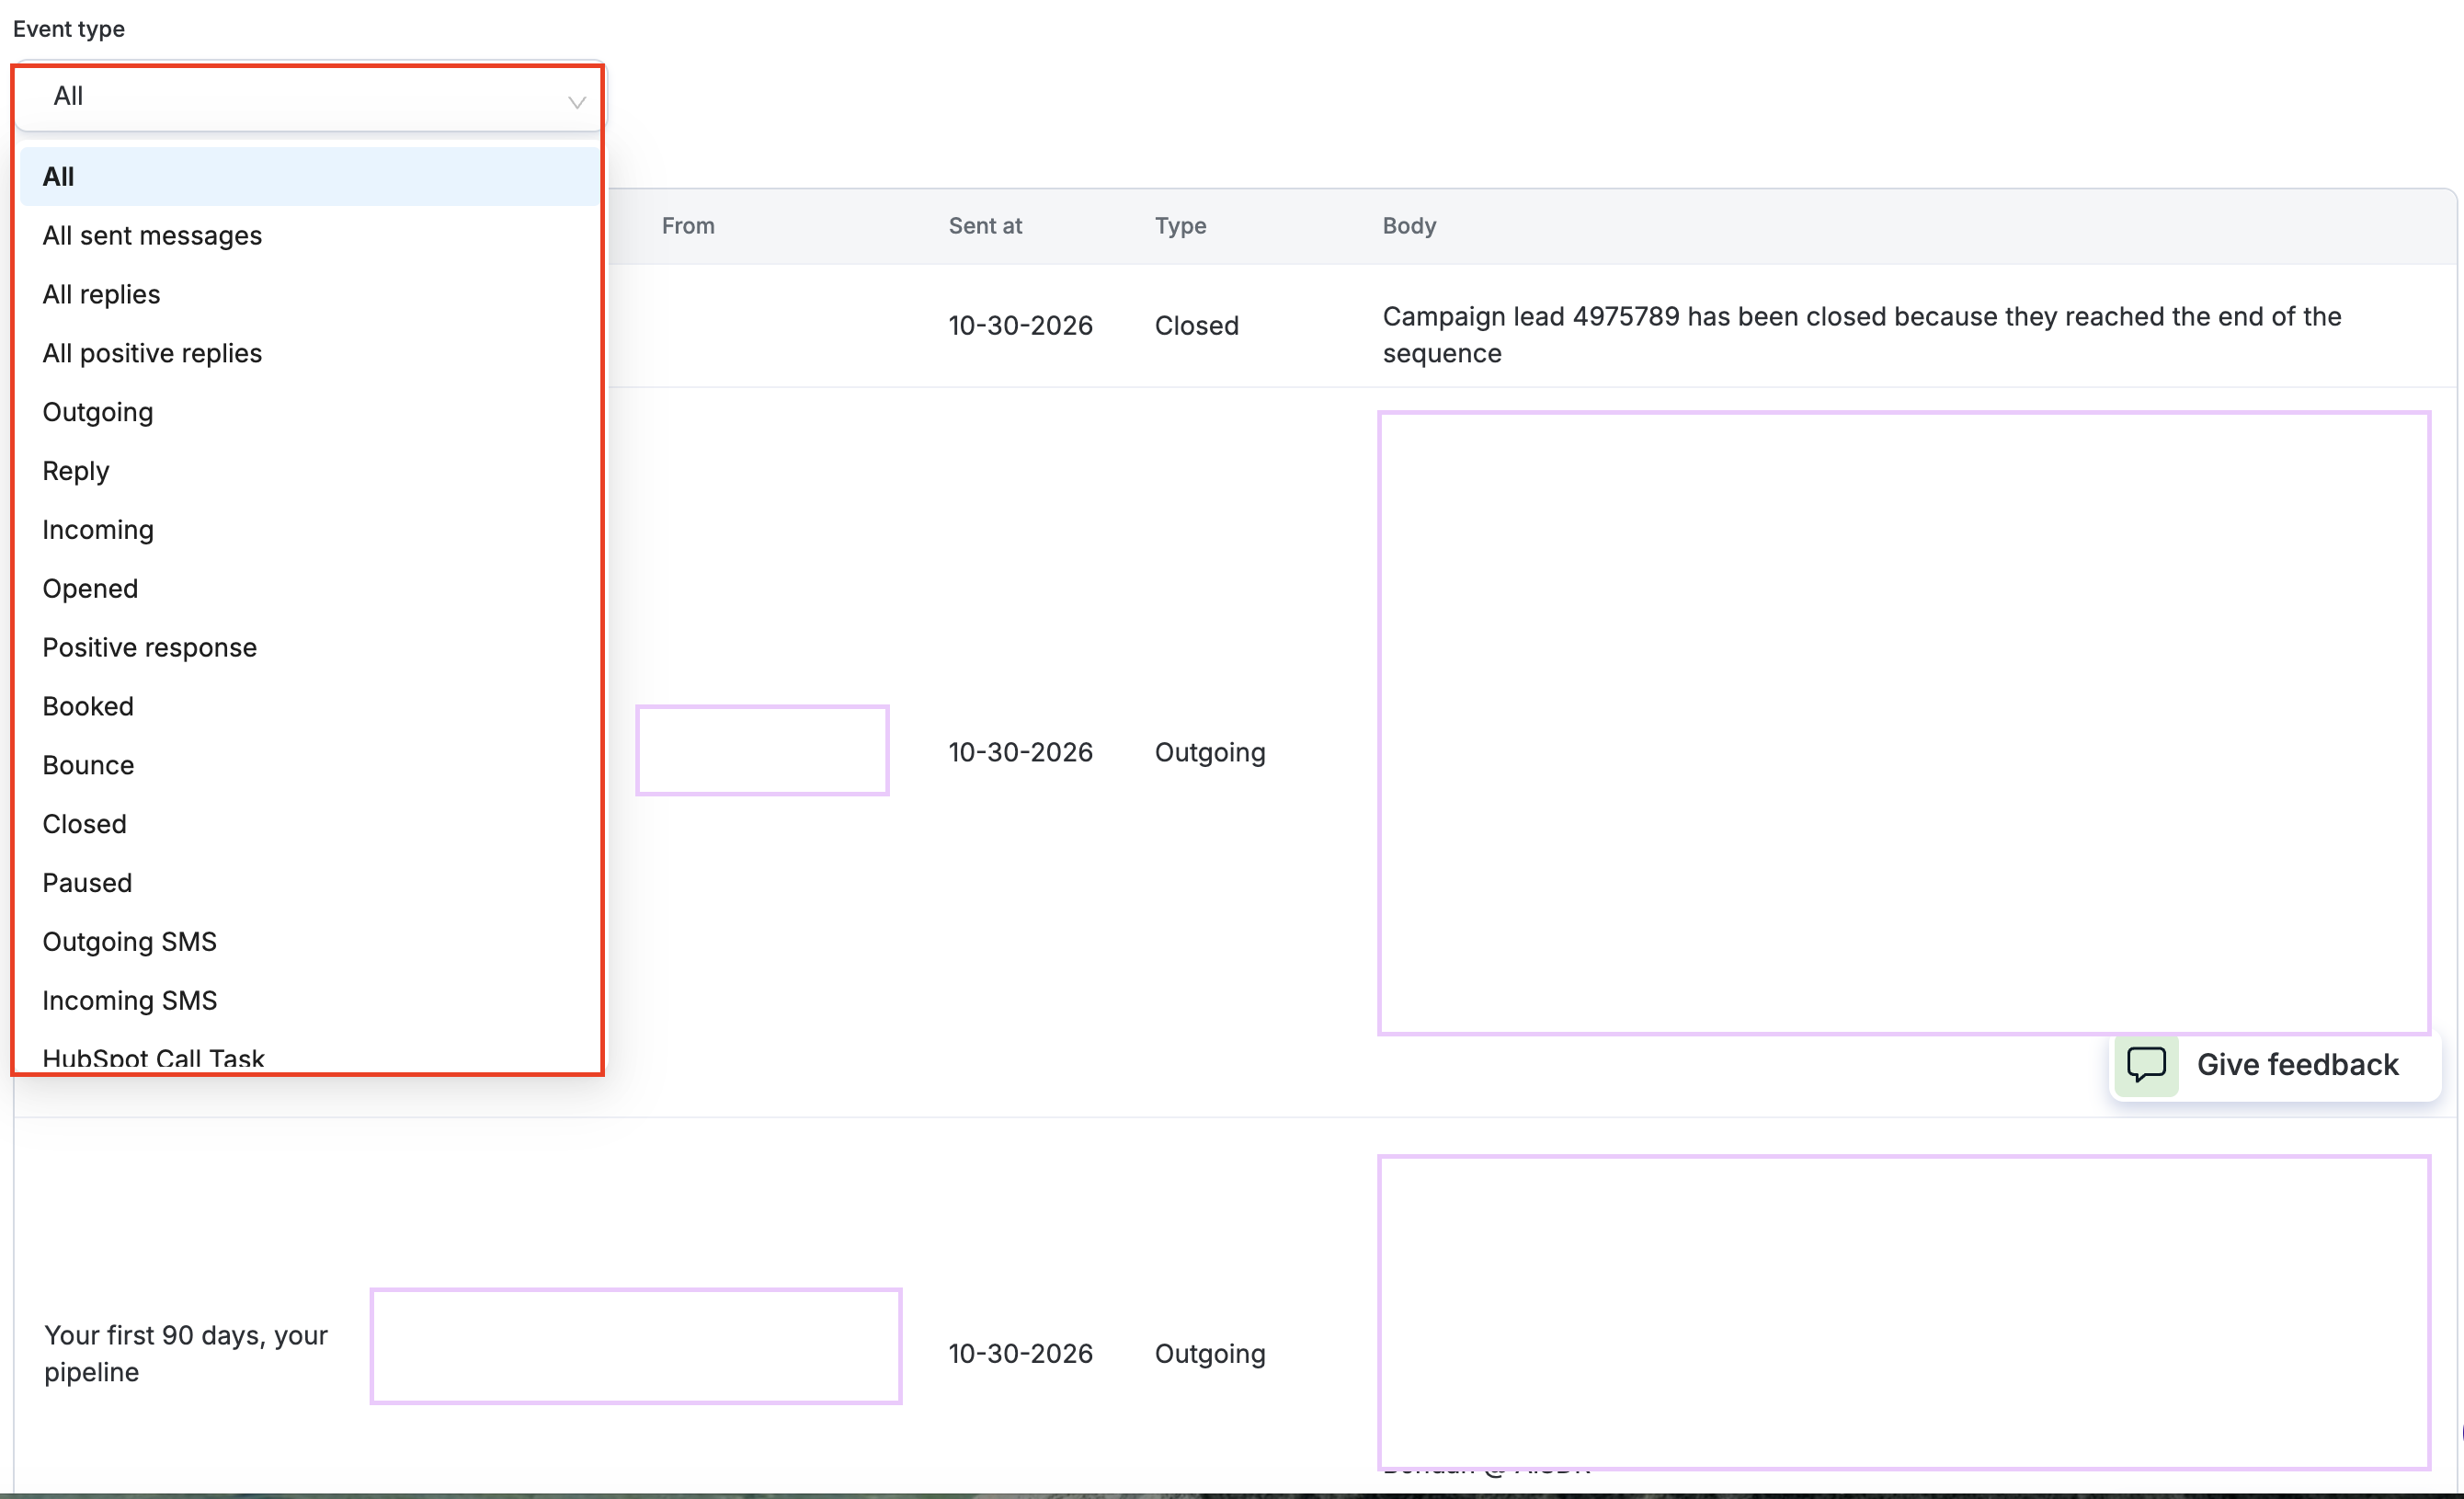
Task: Select the Closed option in the dropdown list
Action: 309,825
